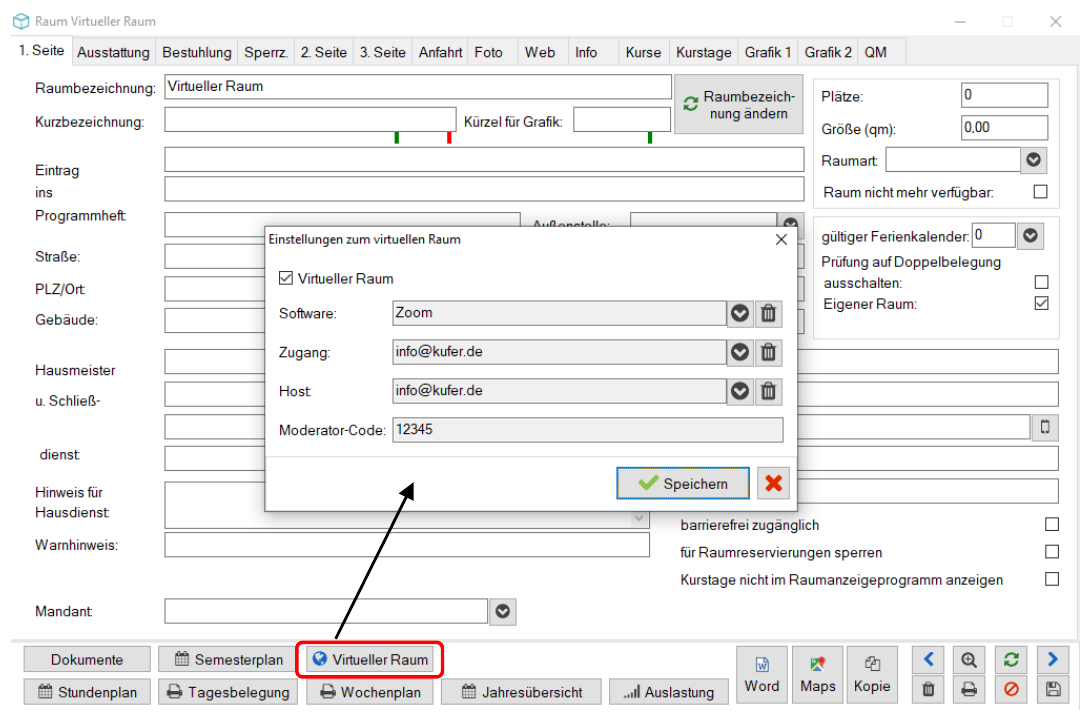Click into the Moderator-Code field
1090x719 pixels.
coord(587,430)
